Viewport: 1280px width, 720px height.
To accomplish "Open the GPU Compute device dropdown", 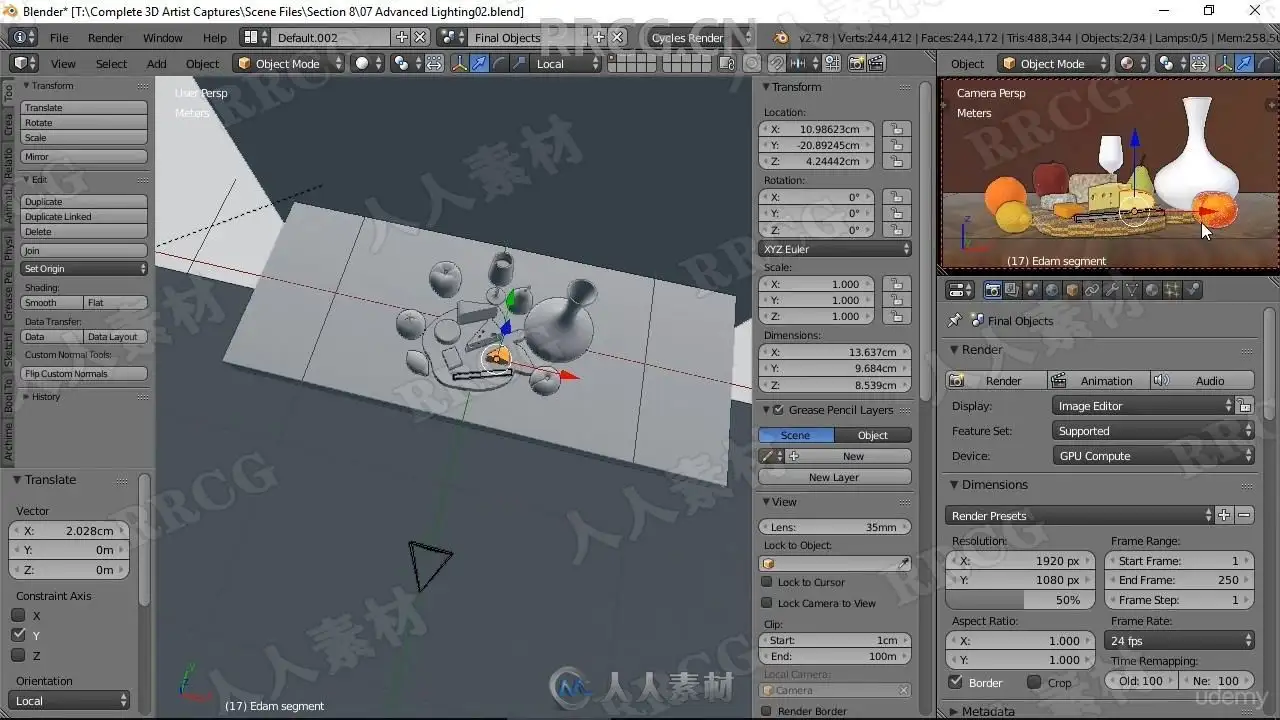I will pyautogui.click(x=1154, y=456).
